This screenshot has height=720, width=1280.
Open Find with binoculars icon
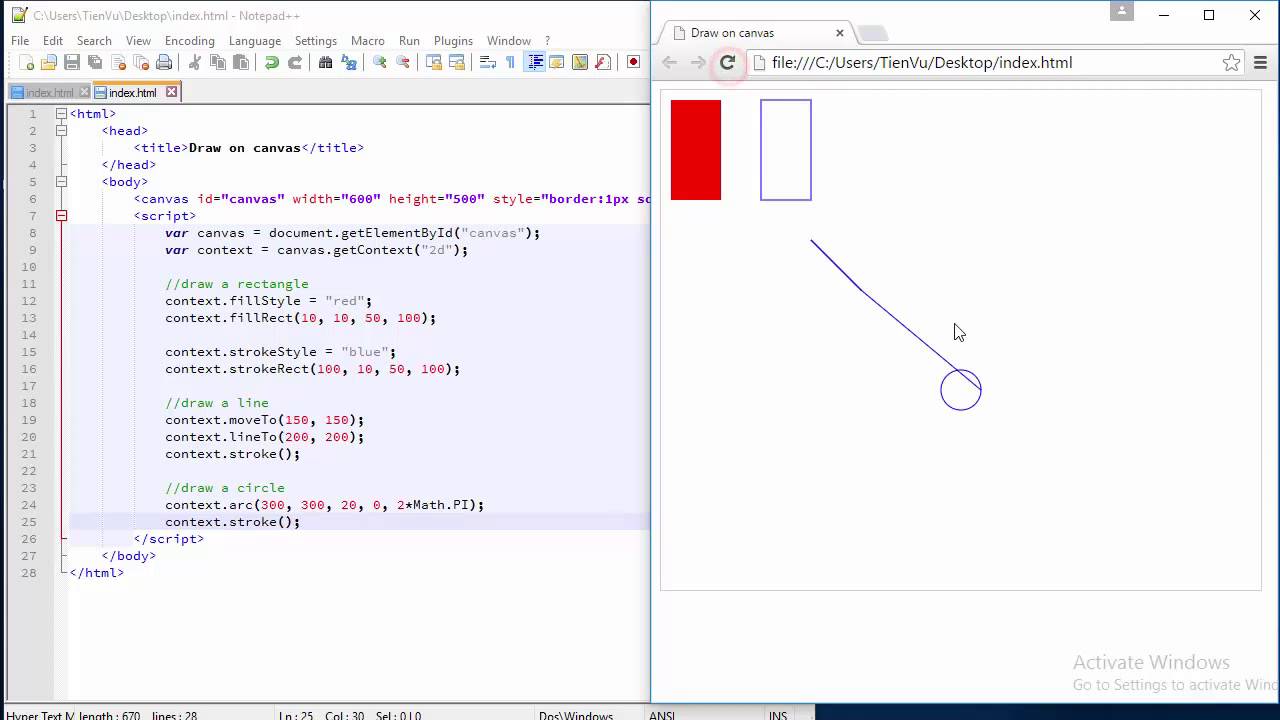click(325, 62)
